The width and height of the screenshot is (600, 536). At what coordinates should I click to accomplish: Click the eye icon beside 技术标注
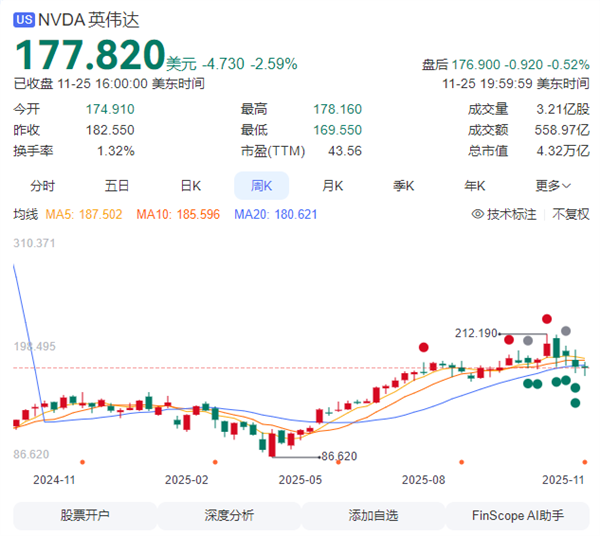click(476, 214)
